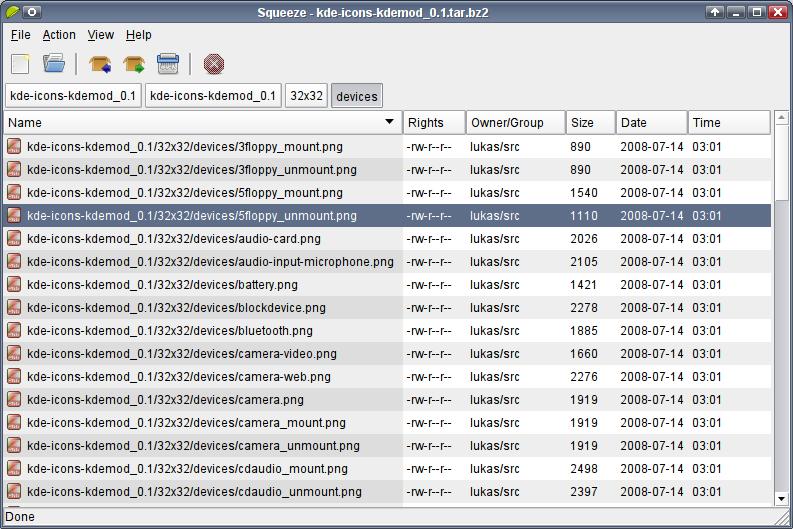The width and height of the screenshot is (793, 529).
Task: Click the Add files to archive icon
Action: click(x=99, y=65)
